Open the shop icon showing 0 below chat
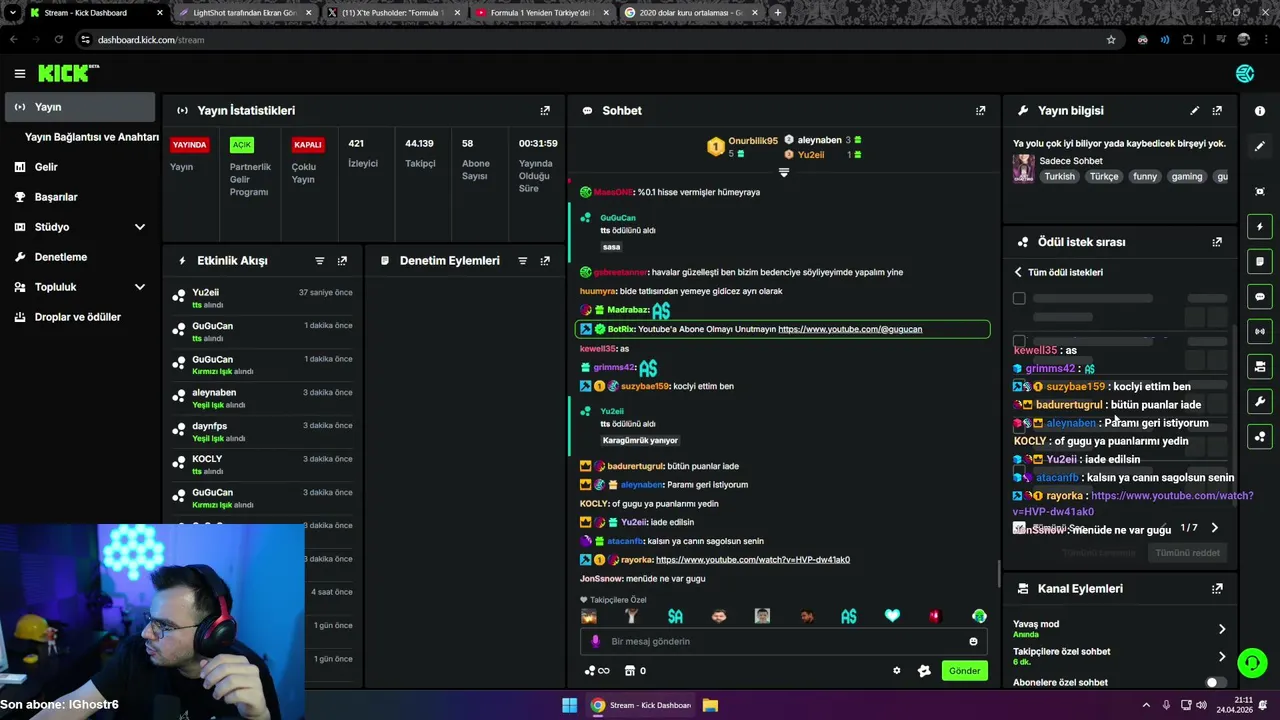Viewport: 1280px width, 720px height. [635, 671]
